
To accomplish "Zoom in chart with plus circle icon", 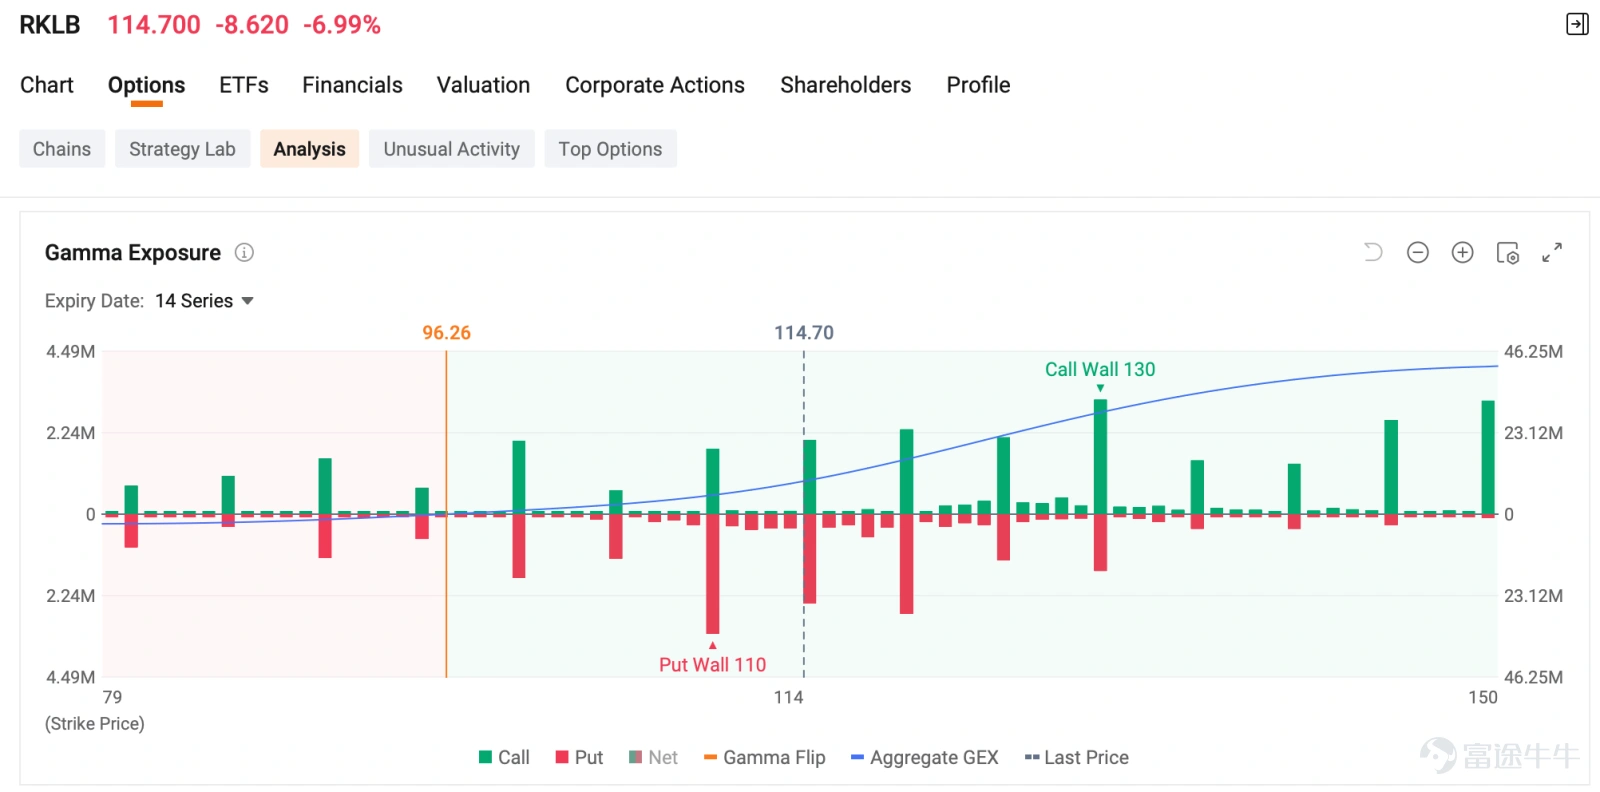I will click(1463, 252).
